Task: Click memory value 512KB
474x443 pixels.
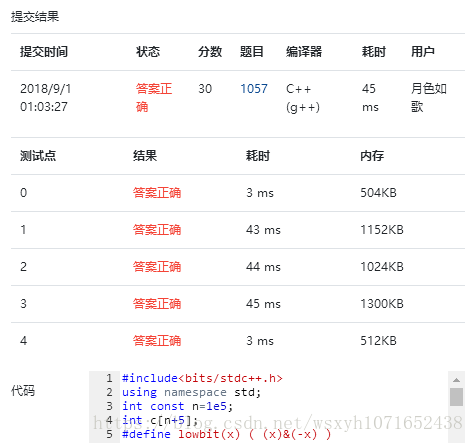Action: pyautogui.click(x=378, y=341)
